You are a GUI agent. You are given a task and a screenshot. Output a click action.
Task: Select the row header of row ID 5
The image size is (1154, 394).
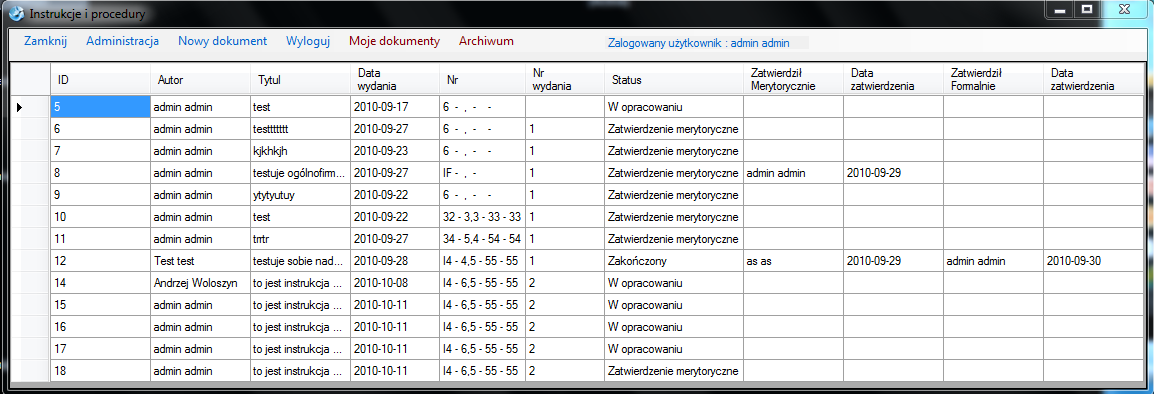[30, 107]
